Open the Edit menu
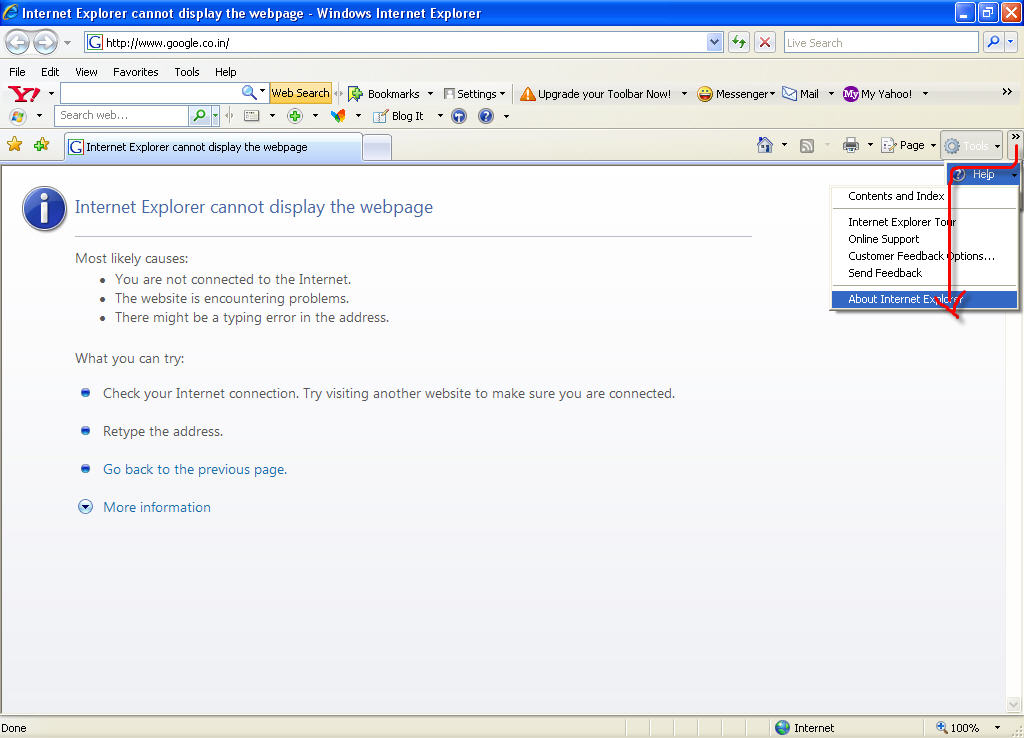 [50, 72]
